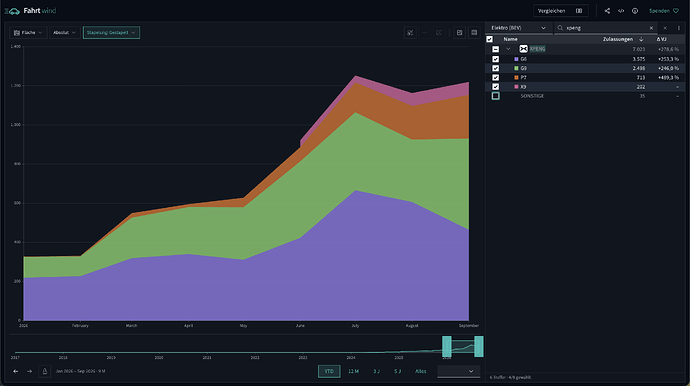Open the Elektro (BEV) fuel type dropdown
This screenshot has width=690, height=386.
(519, 28)
